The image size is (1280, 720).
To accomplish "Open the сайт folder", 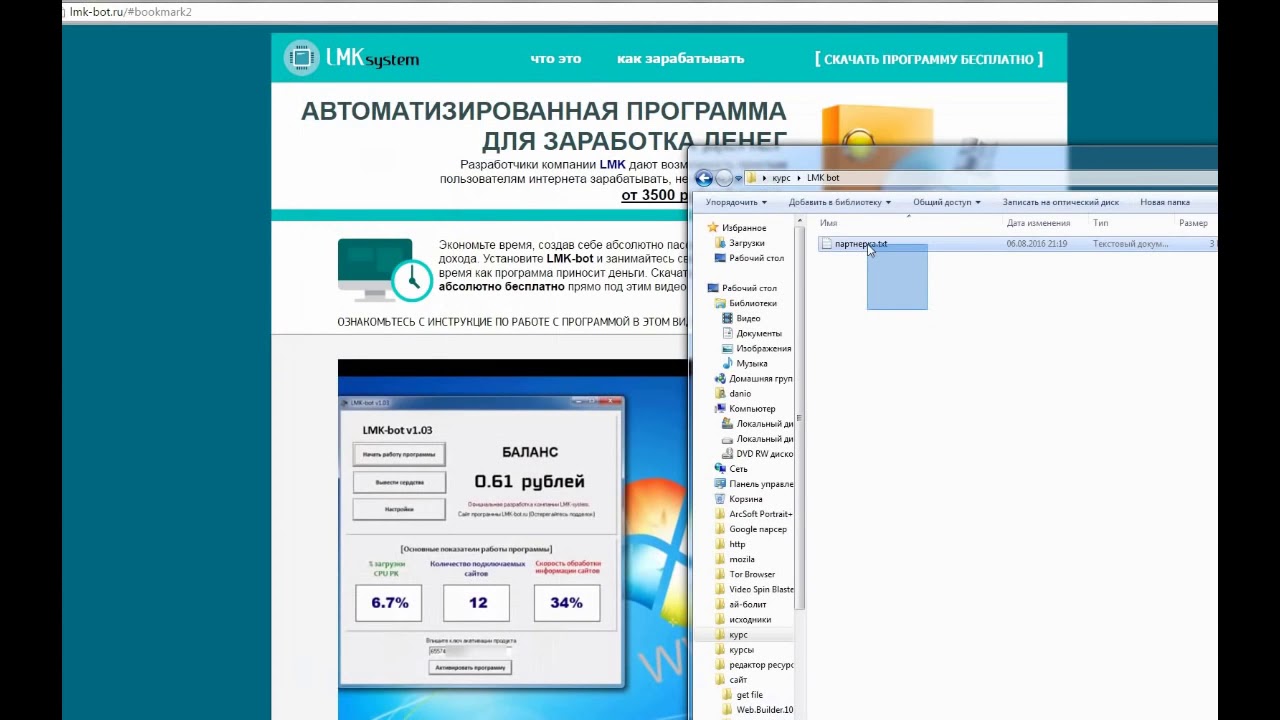I will click(x=731, y=680).
